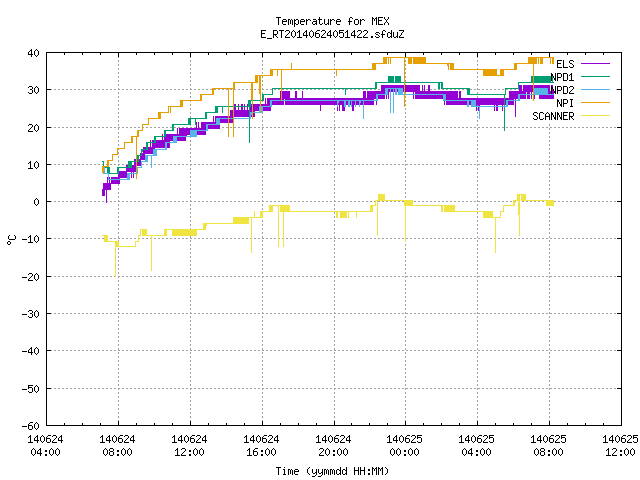Click x-axis label 140625 08:00
640x480 pixels.
[549, 446]
